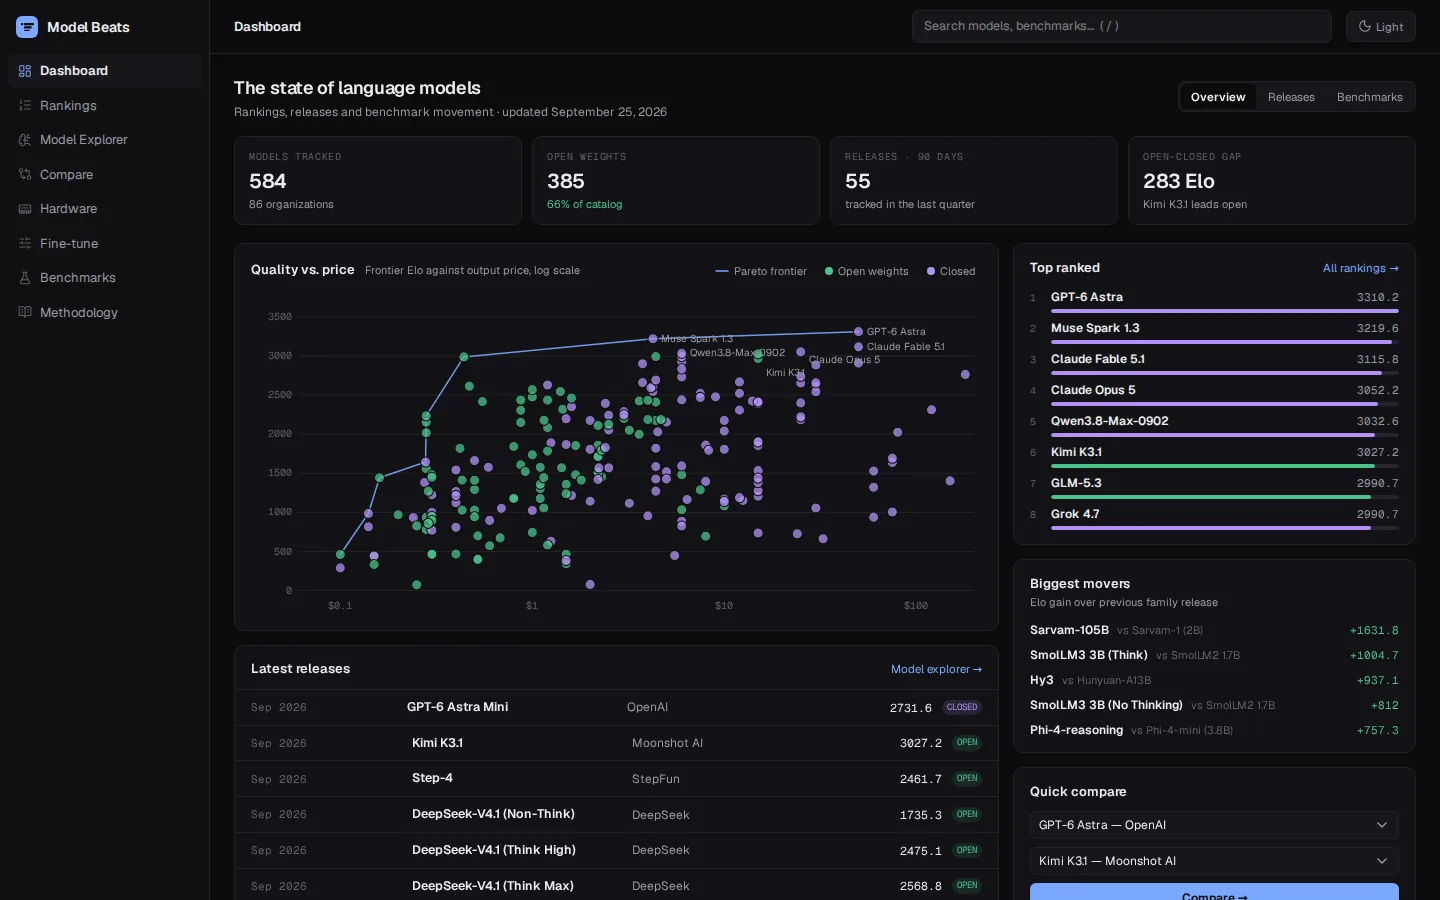Click the Fine-tune sliders icon
Screen dimensions: 1440x900
25,244
